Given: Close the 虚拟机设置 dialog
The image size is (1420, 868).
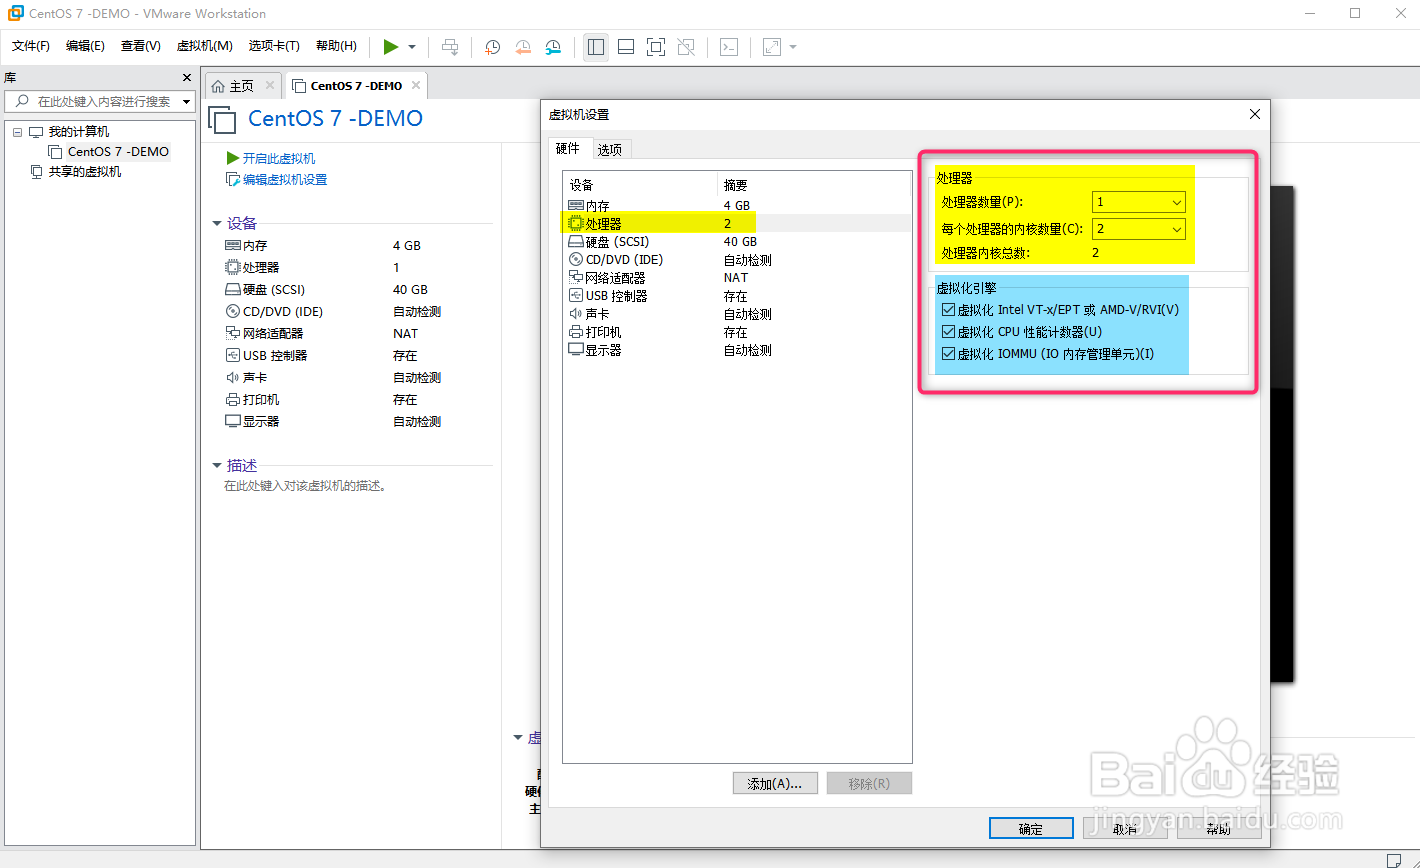Looking at the screenshot, I should tap(1255, 114).
